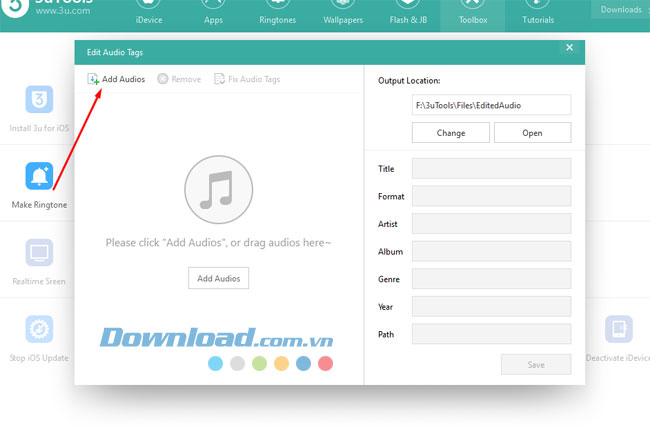Click the "Make Ringtone" label

pyautogui.click(x=39, y=205)
